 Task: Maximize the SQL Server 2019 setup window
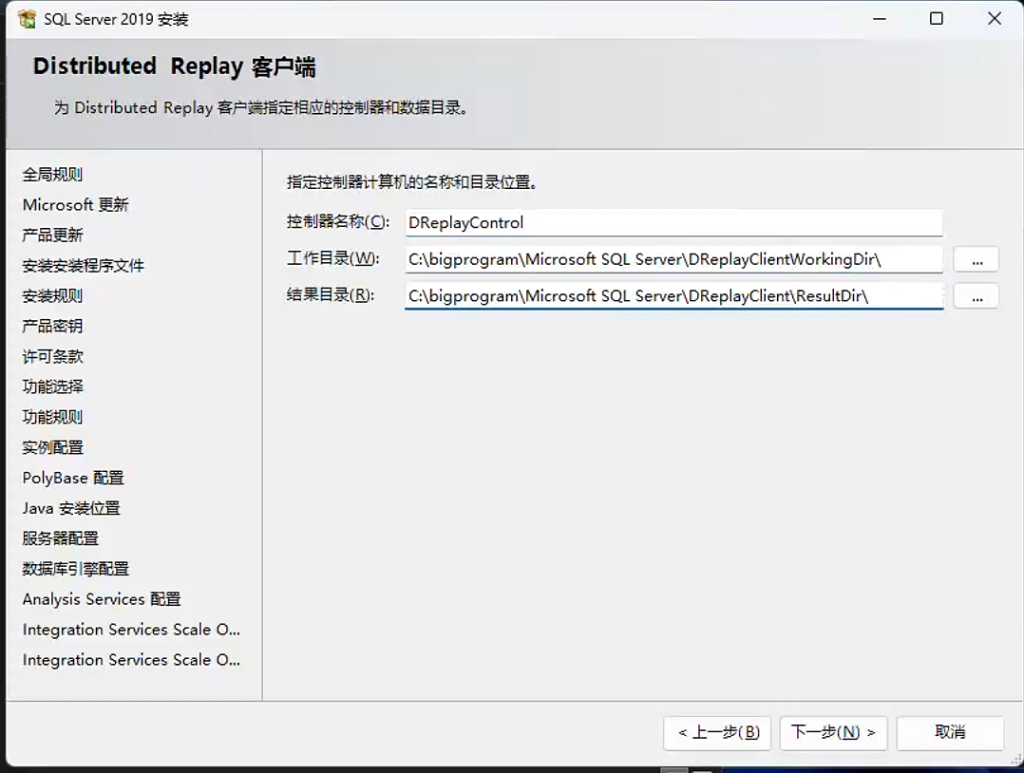[936, 19]
